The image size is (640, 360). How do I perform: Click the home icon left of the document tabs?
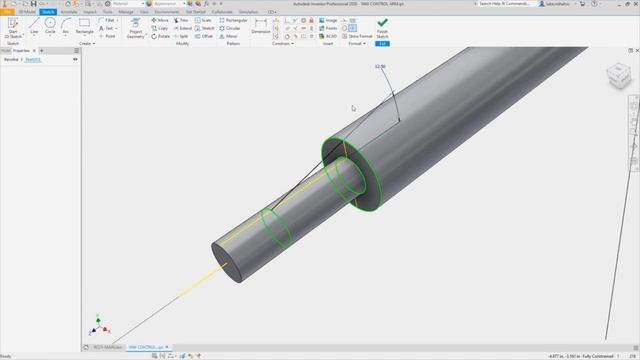86,347
